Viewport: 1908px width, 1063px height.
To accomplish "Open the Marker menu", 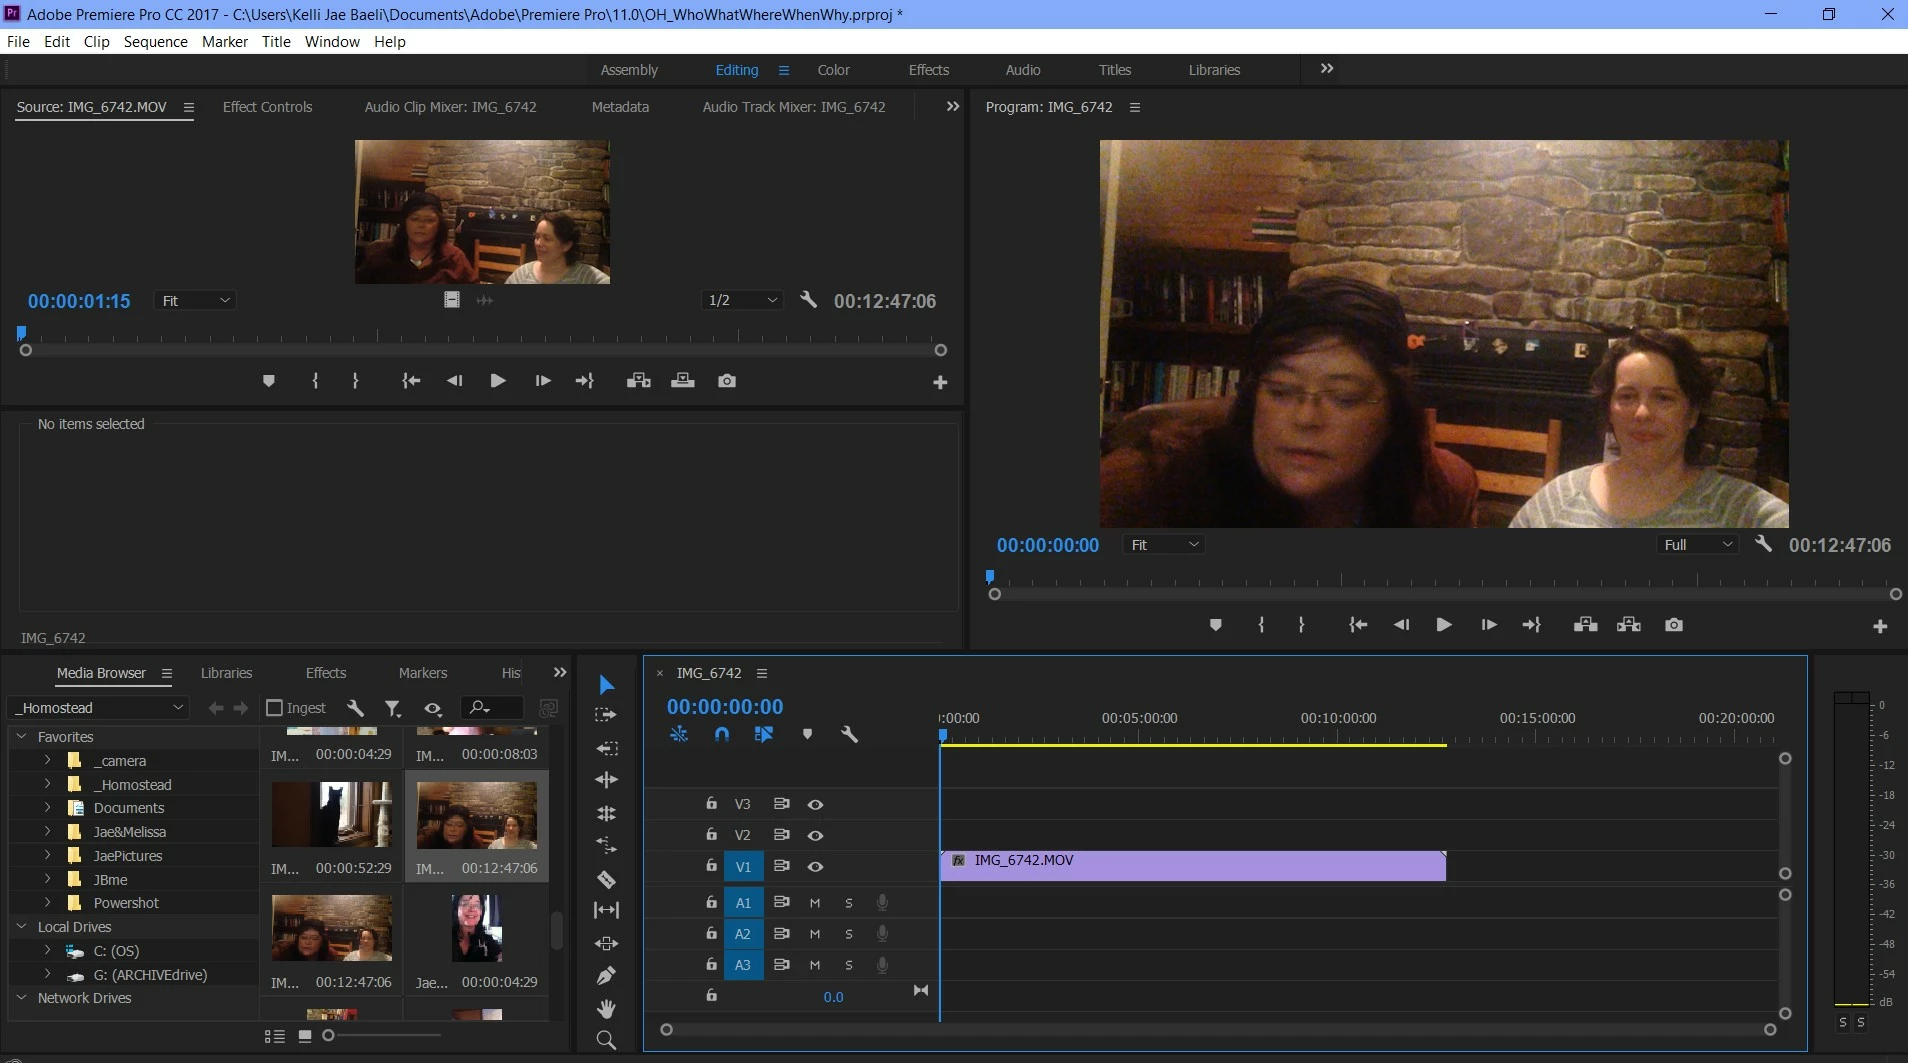I will [x=224, y=42].
